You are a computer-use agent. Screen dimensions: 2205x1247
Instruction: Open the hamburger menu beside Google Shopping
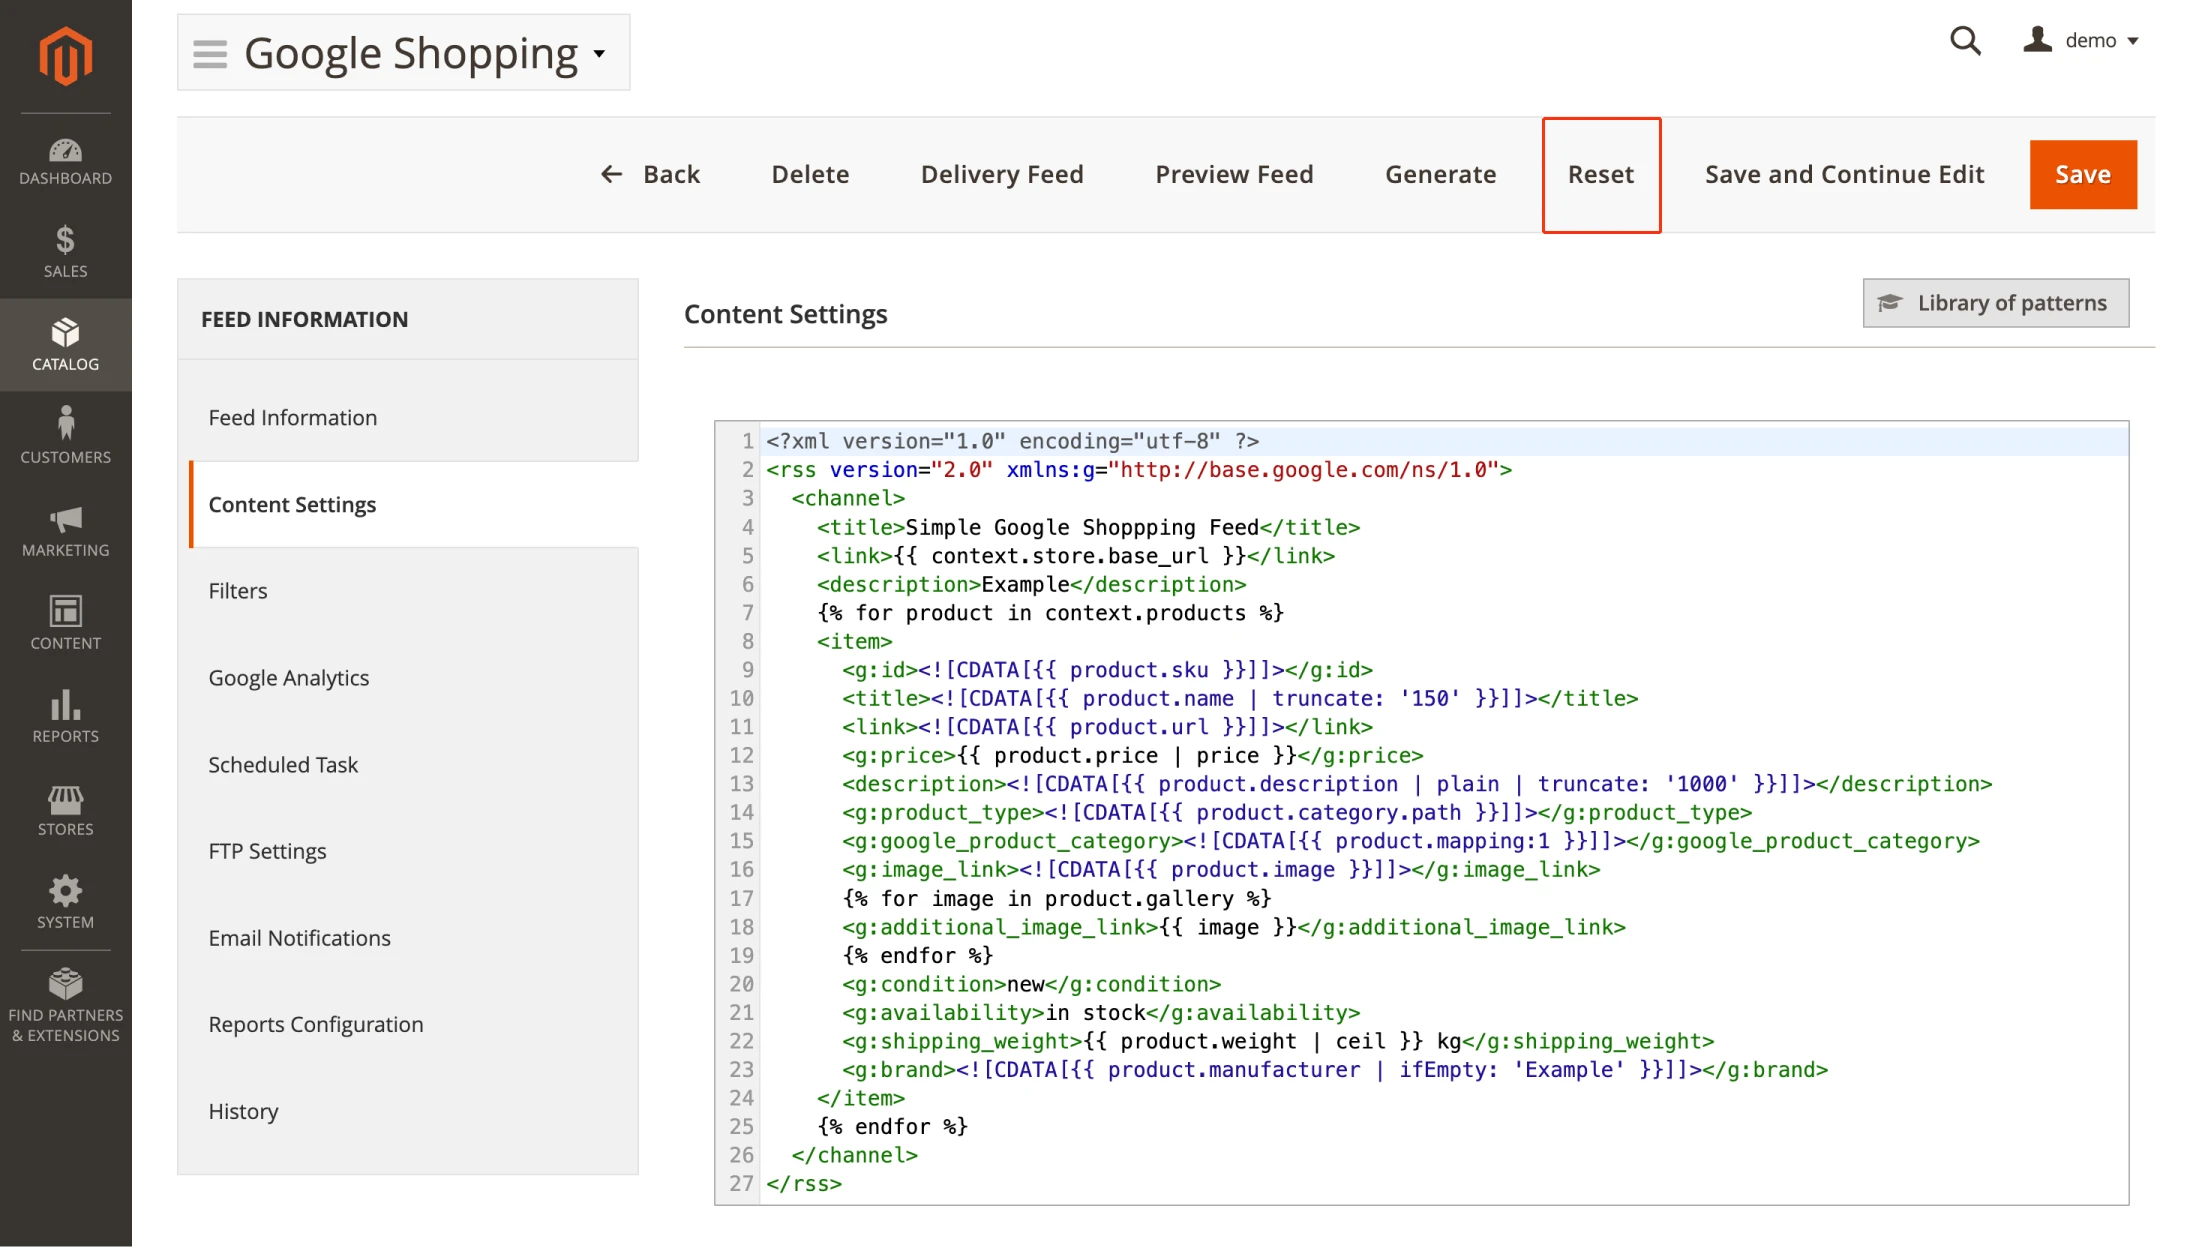(x=210, y=54)
